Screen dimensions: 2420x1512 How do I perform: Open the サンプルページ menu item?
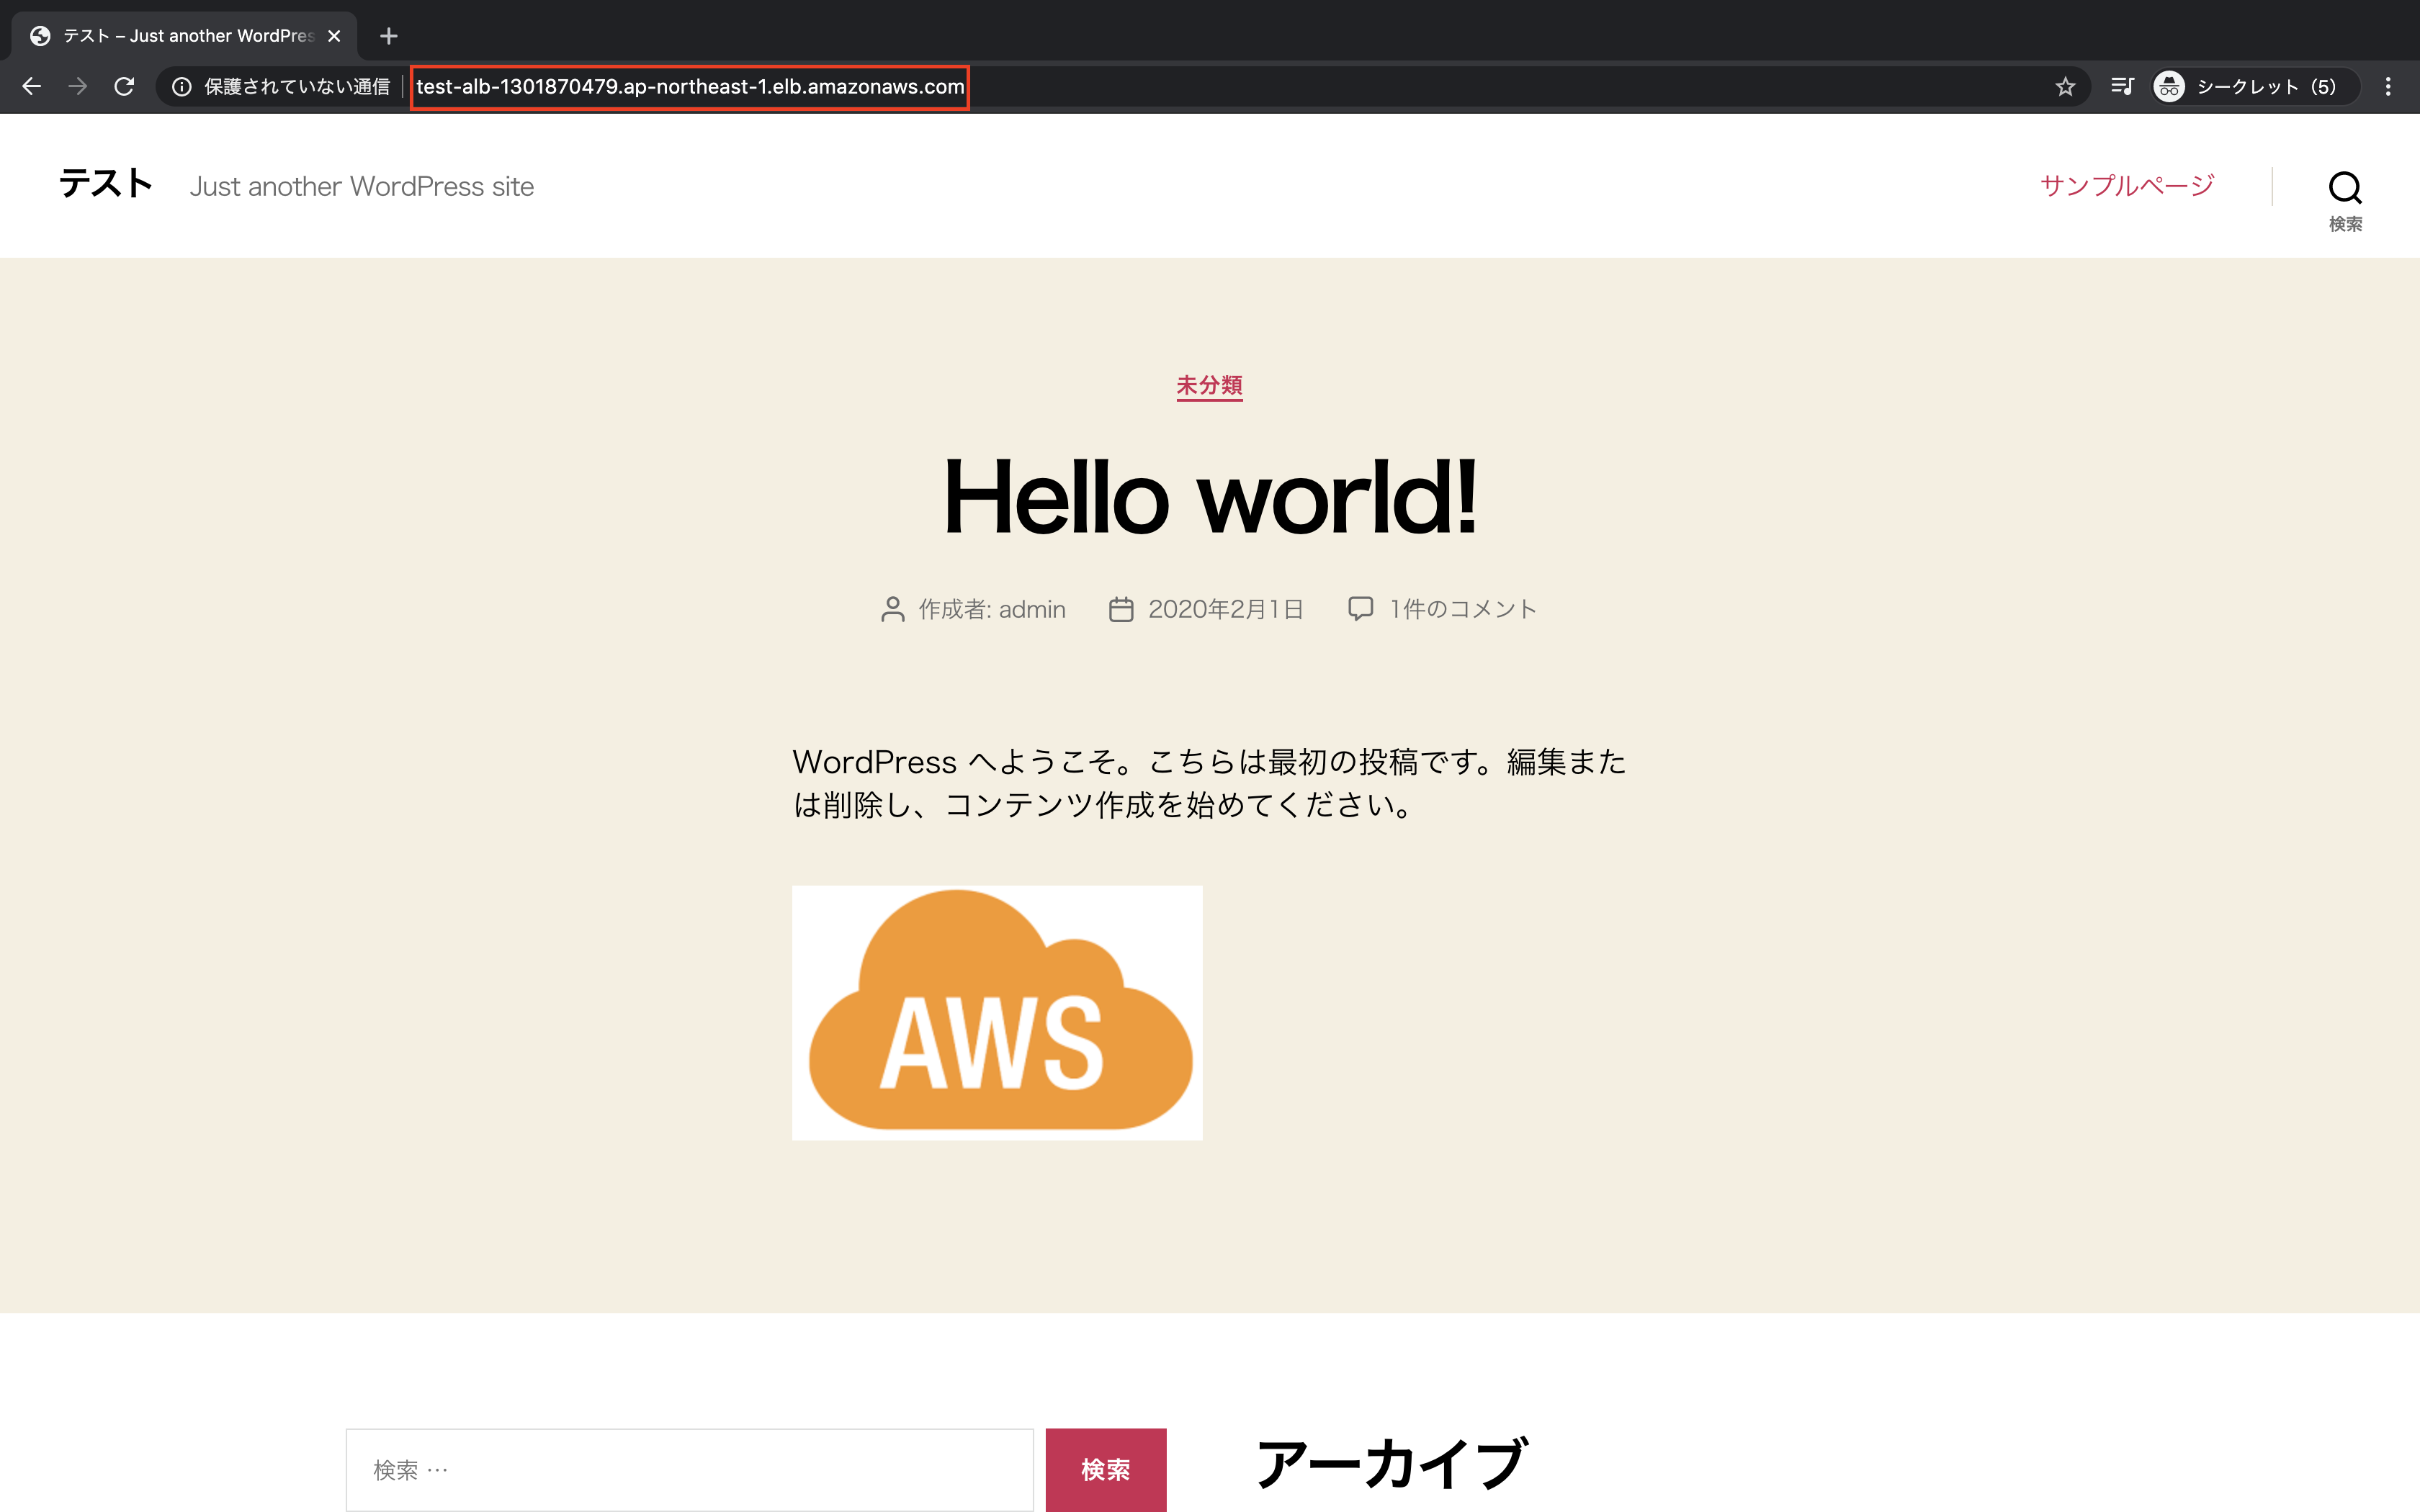(2126, 184)
